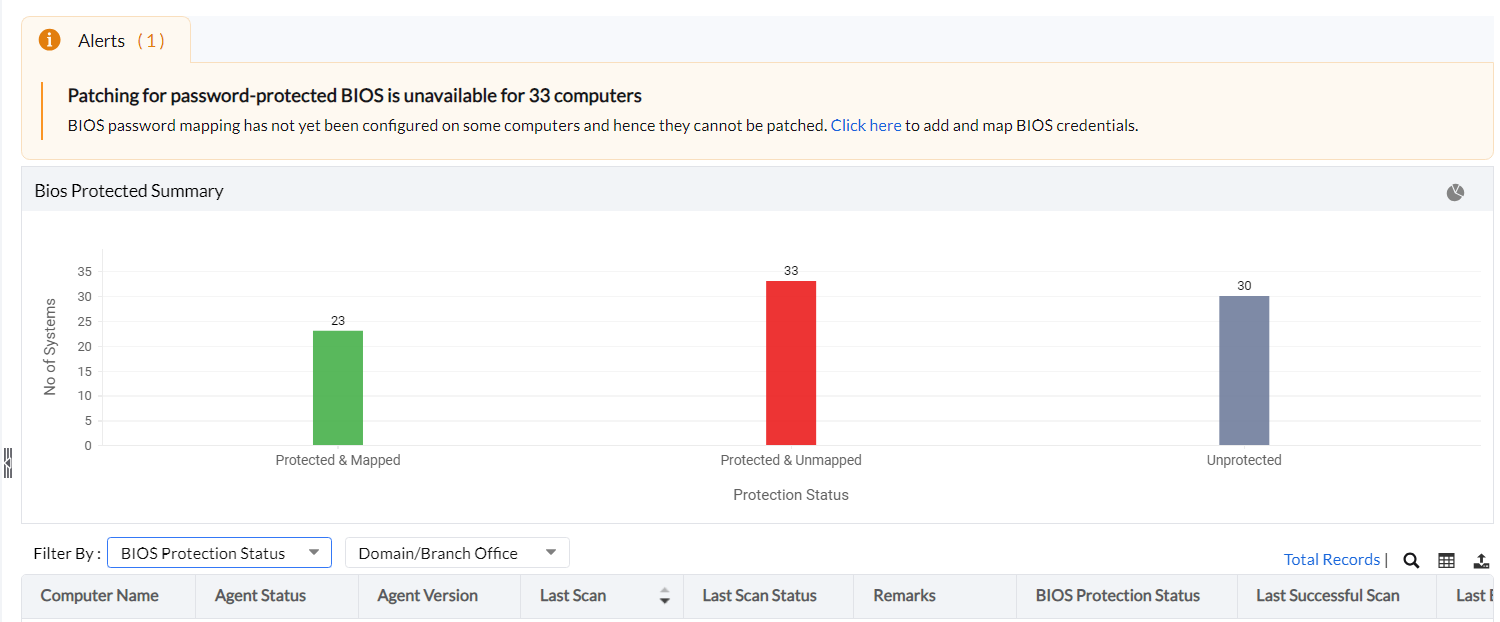
Task: Open the BIOS Protection Status filter dropdown
Action: point(219,553)
